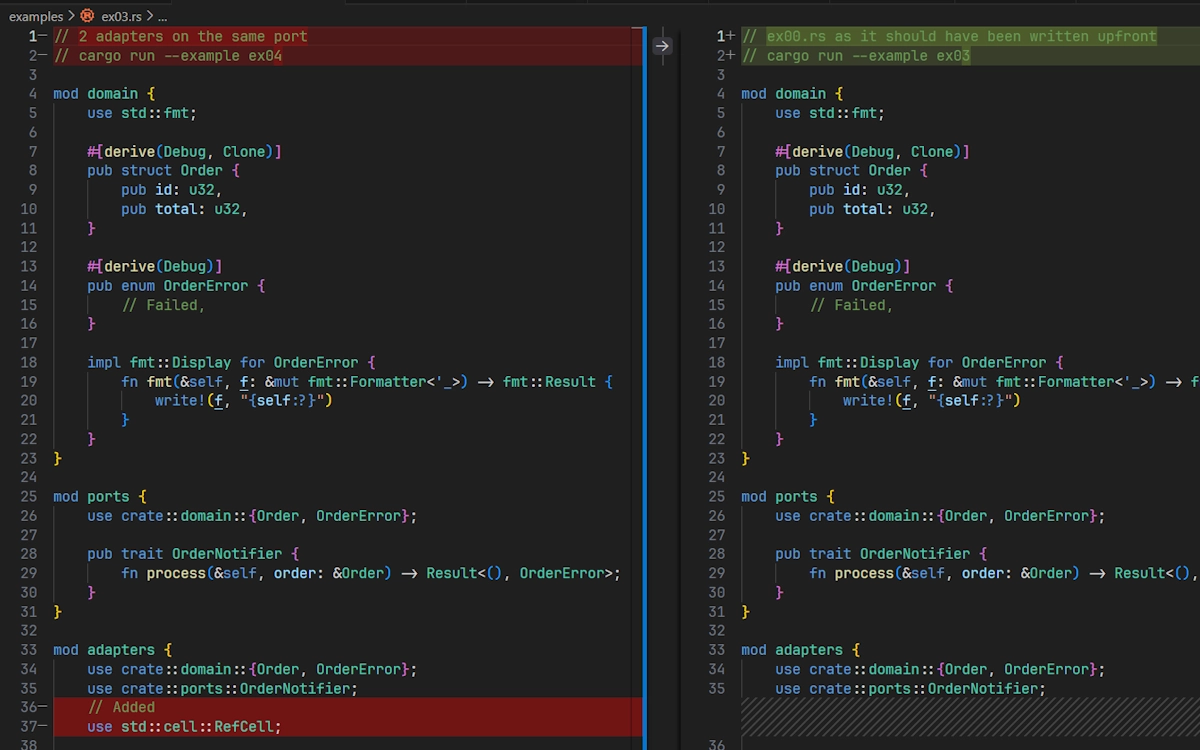The height and width of the screenshot is (750, 1200).
Task: Click the removed 'use std::cell::RefCell;' line
Action: (x=184, y=727)
